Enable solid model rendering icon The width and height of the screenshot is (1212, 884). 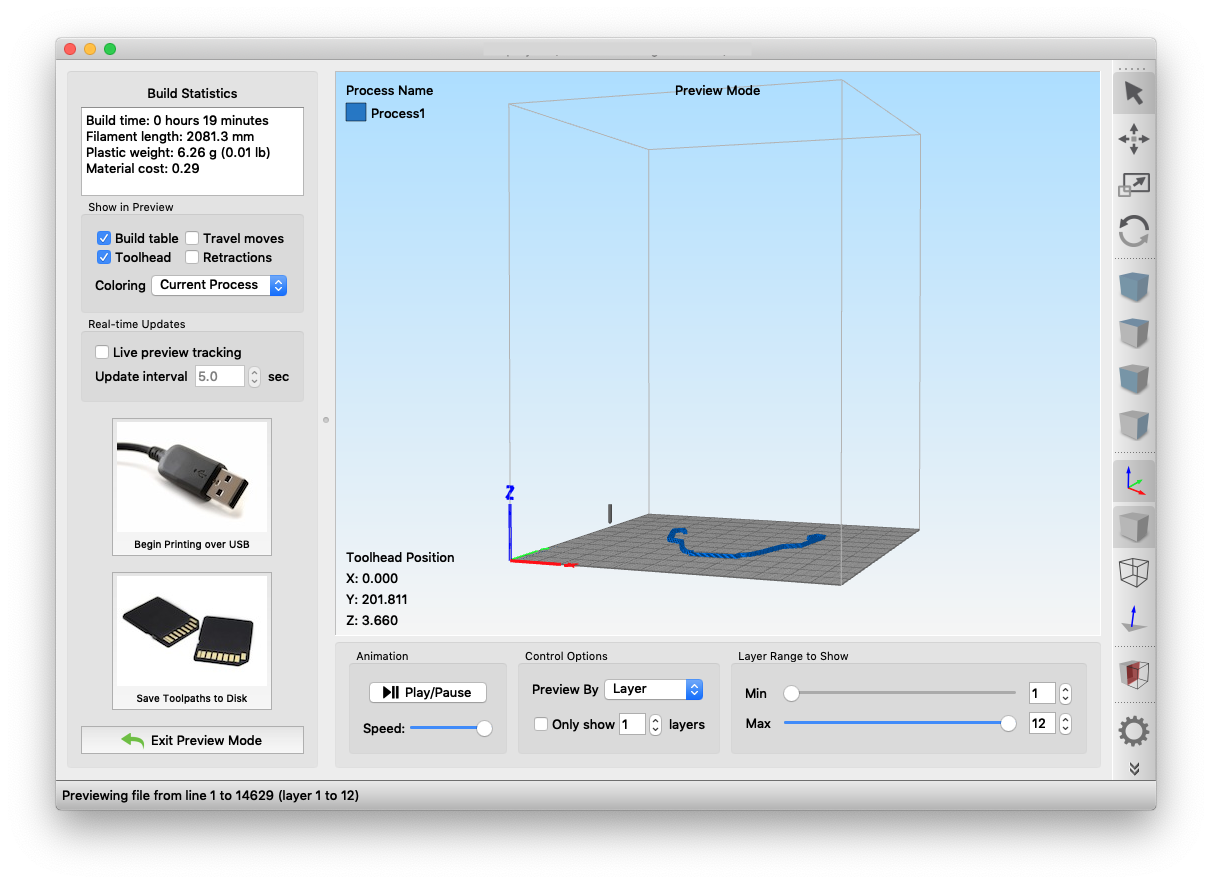1133,526
